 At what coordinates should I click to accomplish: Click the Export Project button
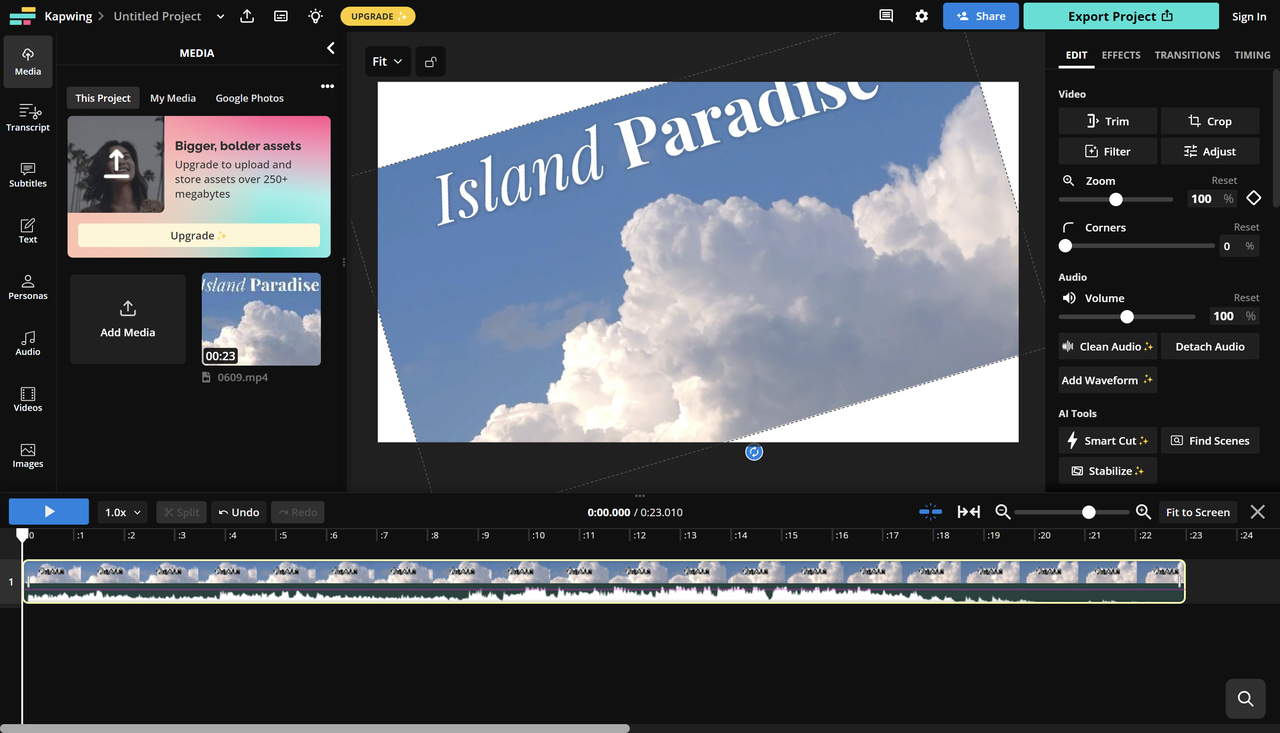point(1121,16)
